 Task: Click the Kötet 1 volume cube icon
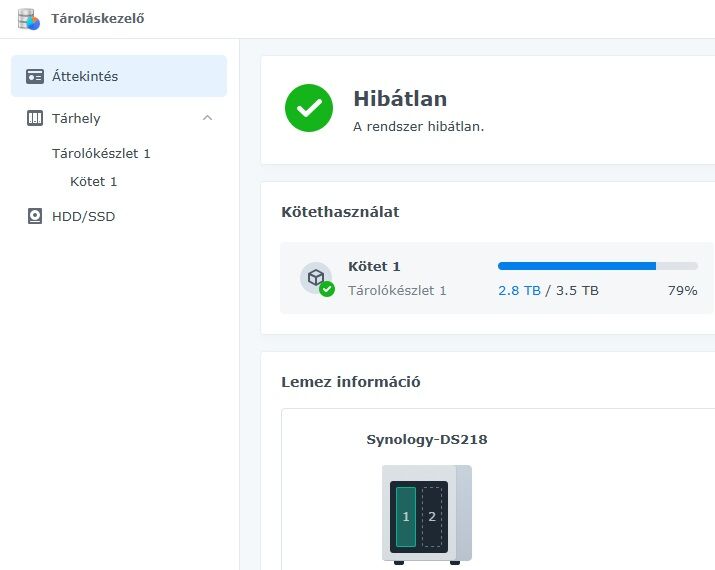point(316,278)
